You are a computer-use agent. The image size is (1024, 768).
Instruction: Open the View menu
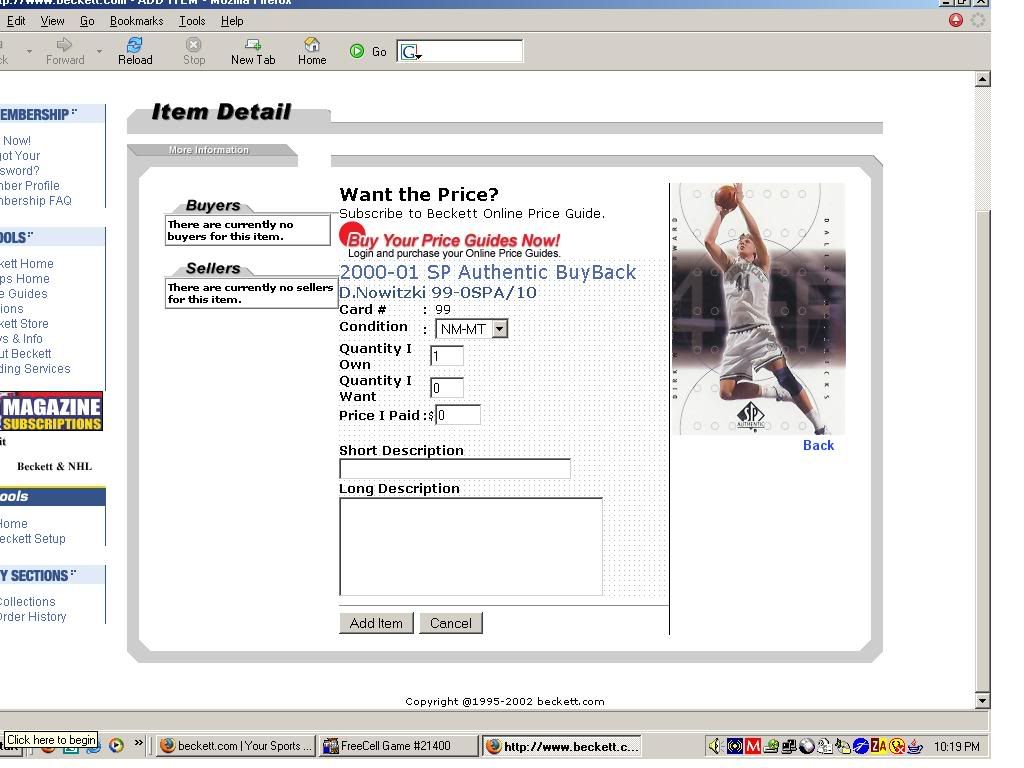click(x=52, y=21)
